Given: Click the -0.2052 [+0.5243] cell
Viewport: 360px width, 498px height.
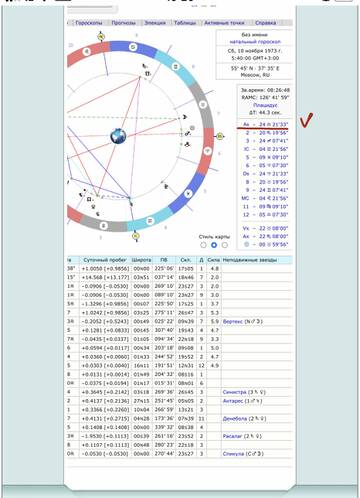Looking at the screenshot, I should point(105,322).
